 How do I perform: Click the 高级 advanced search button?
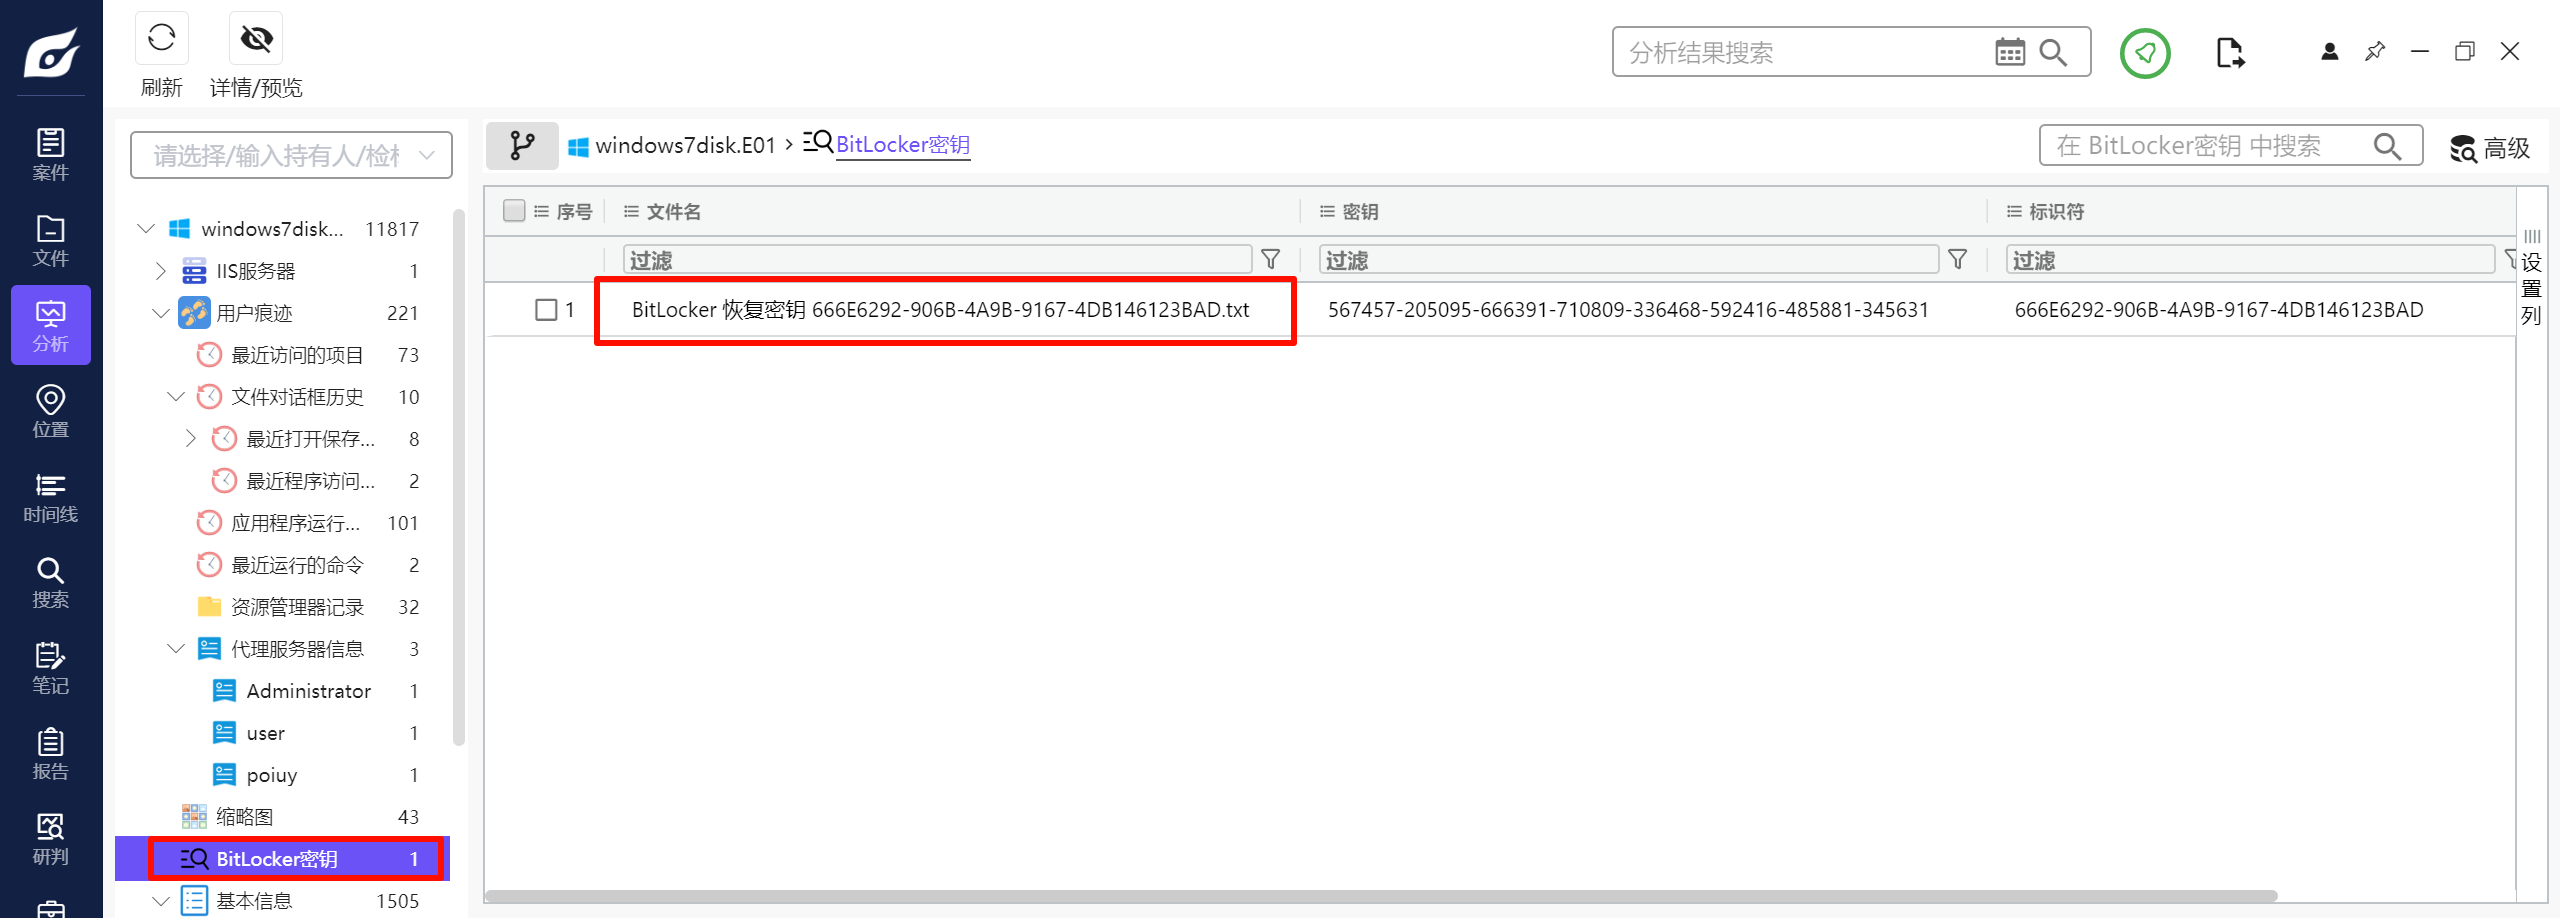pos(2490,148)
